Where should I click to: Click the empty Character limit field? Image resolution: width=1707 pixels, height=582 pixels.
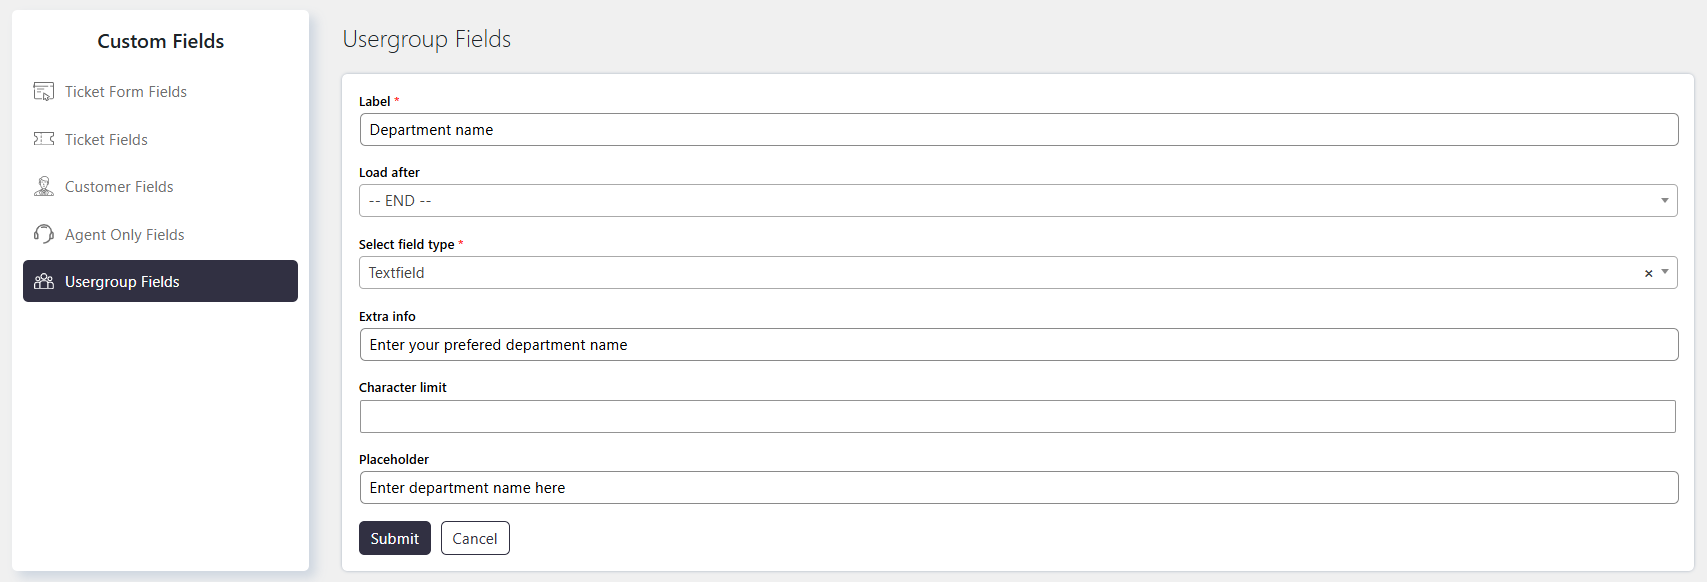pyautogui.click(x=1017, y=416)
